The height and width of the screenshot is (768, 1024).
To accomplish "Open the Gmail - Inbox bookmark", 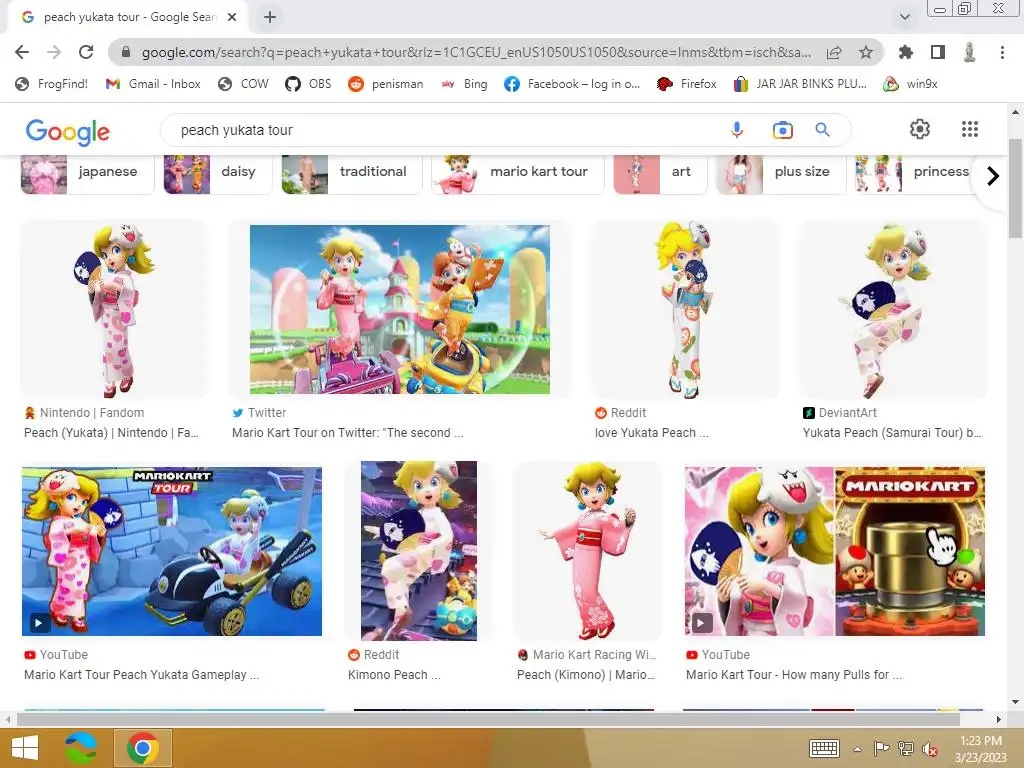I will (x=153, y=84).
